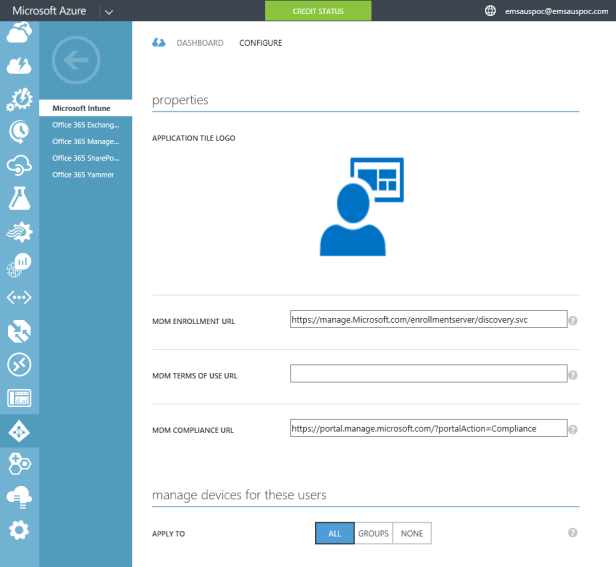Click help icon next to Apply To
Viewport: 616px width, 567px height.
click(x=573, y=533)
